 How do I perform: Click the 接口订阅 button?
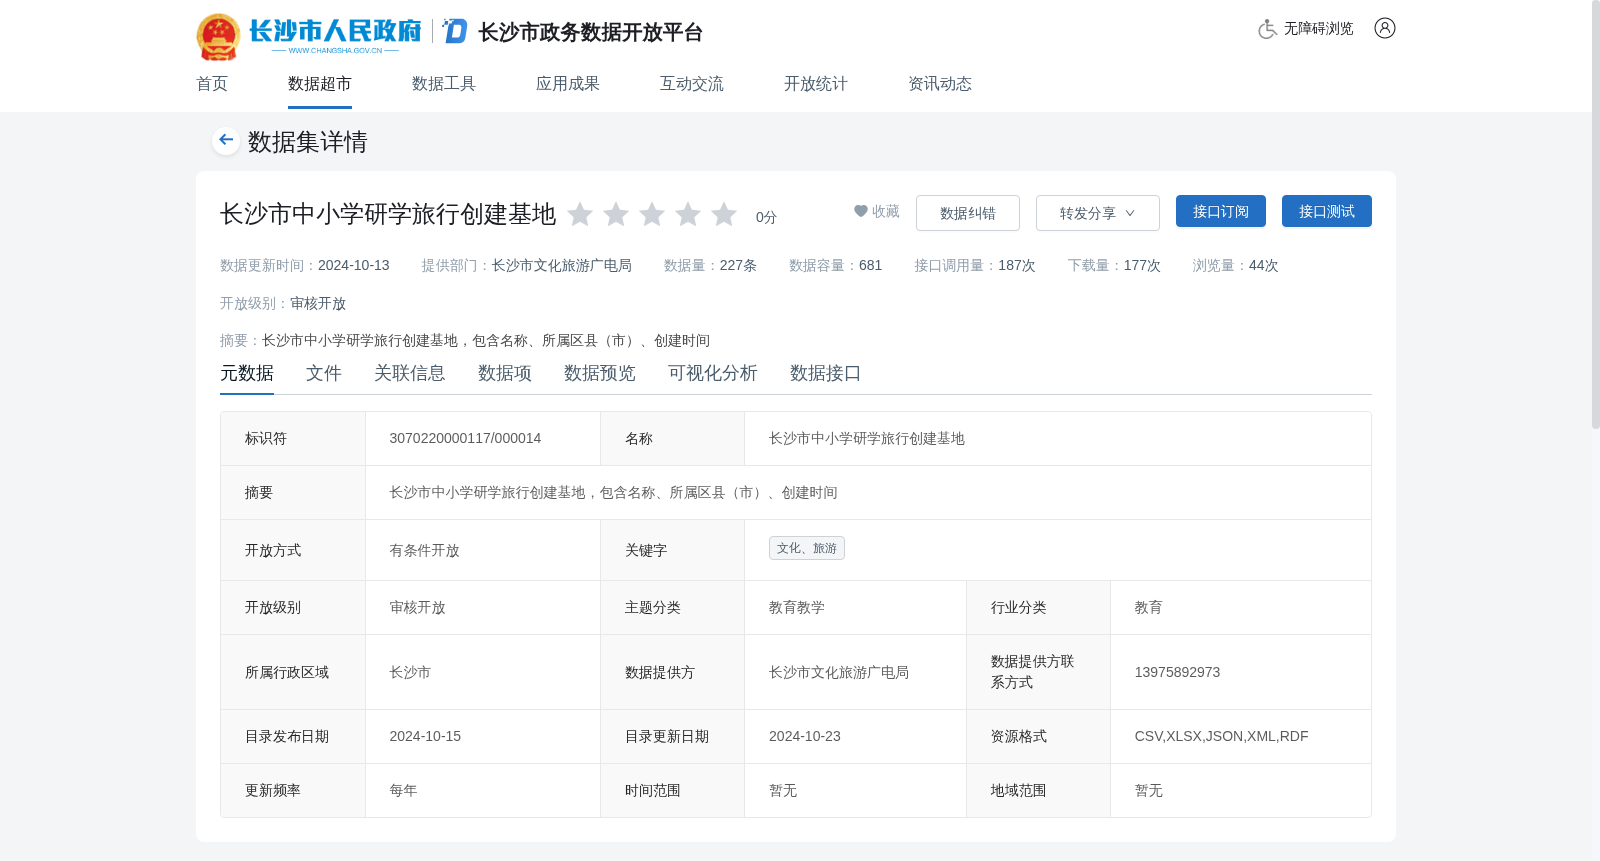tap(1220, 211)
